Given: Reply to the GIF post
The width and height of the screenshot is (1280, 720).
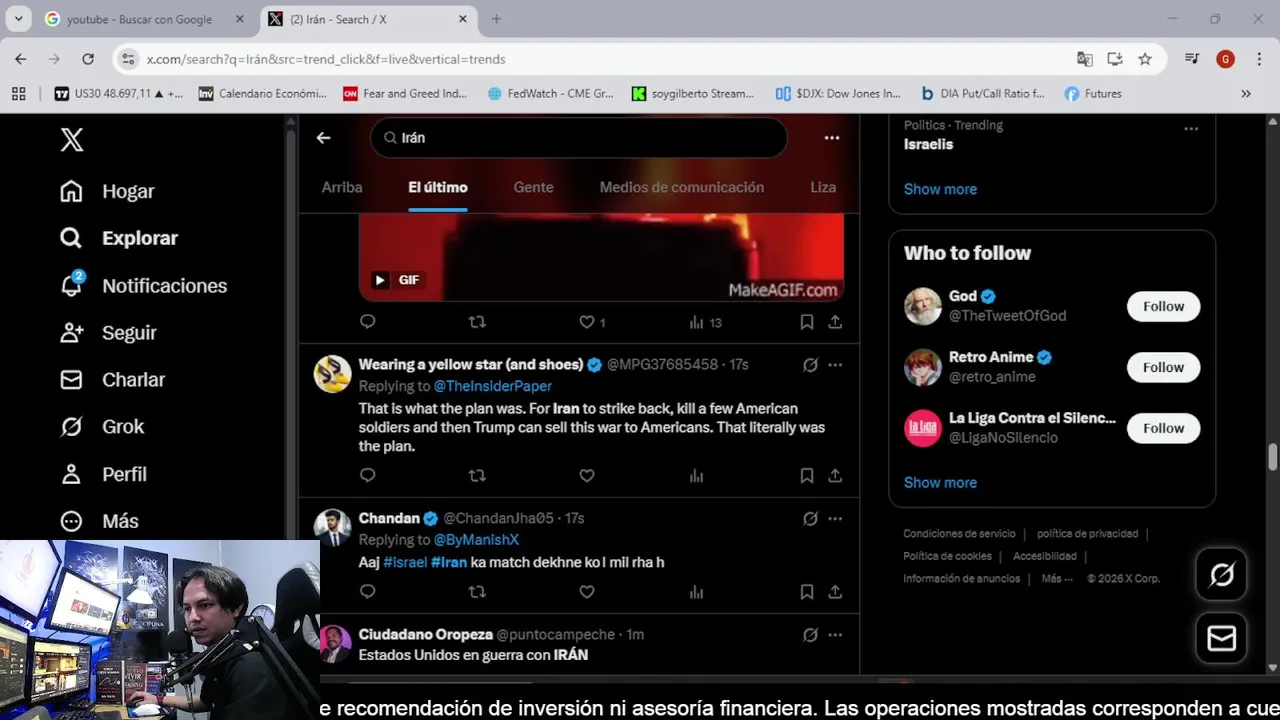Looking at the screenshot, I should click(x=367, y=322).
